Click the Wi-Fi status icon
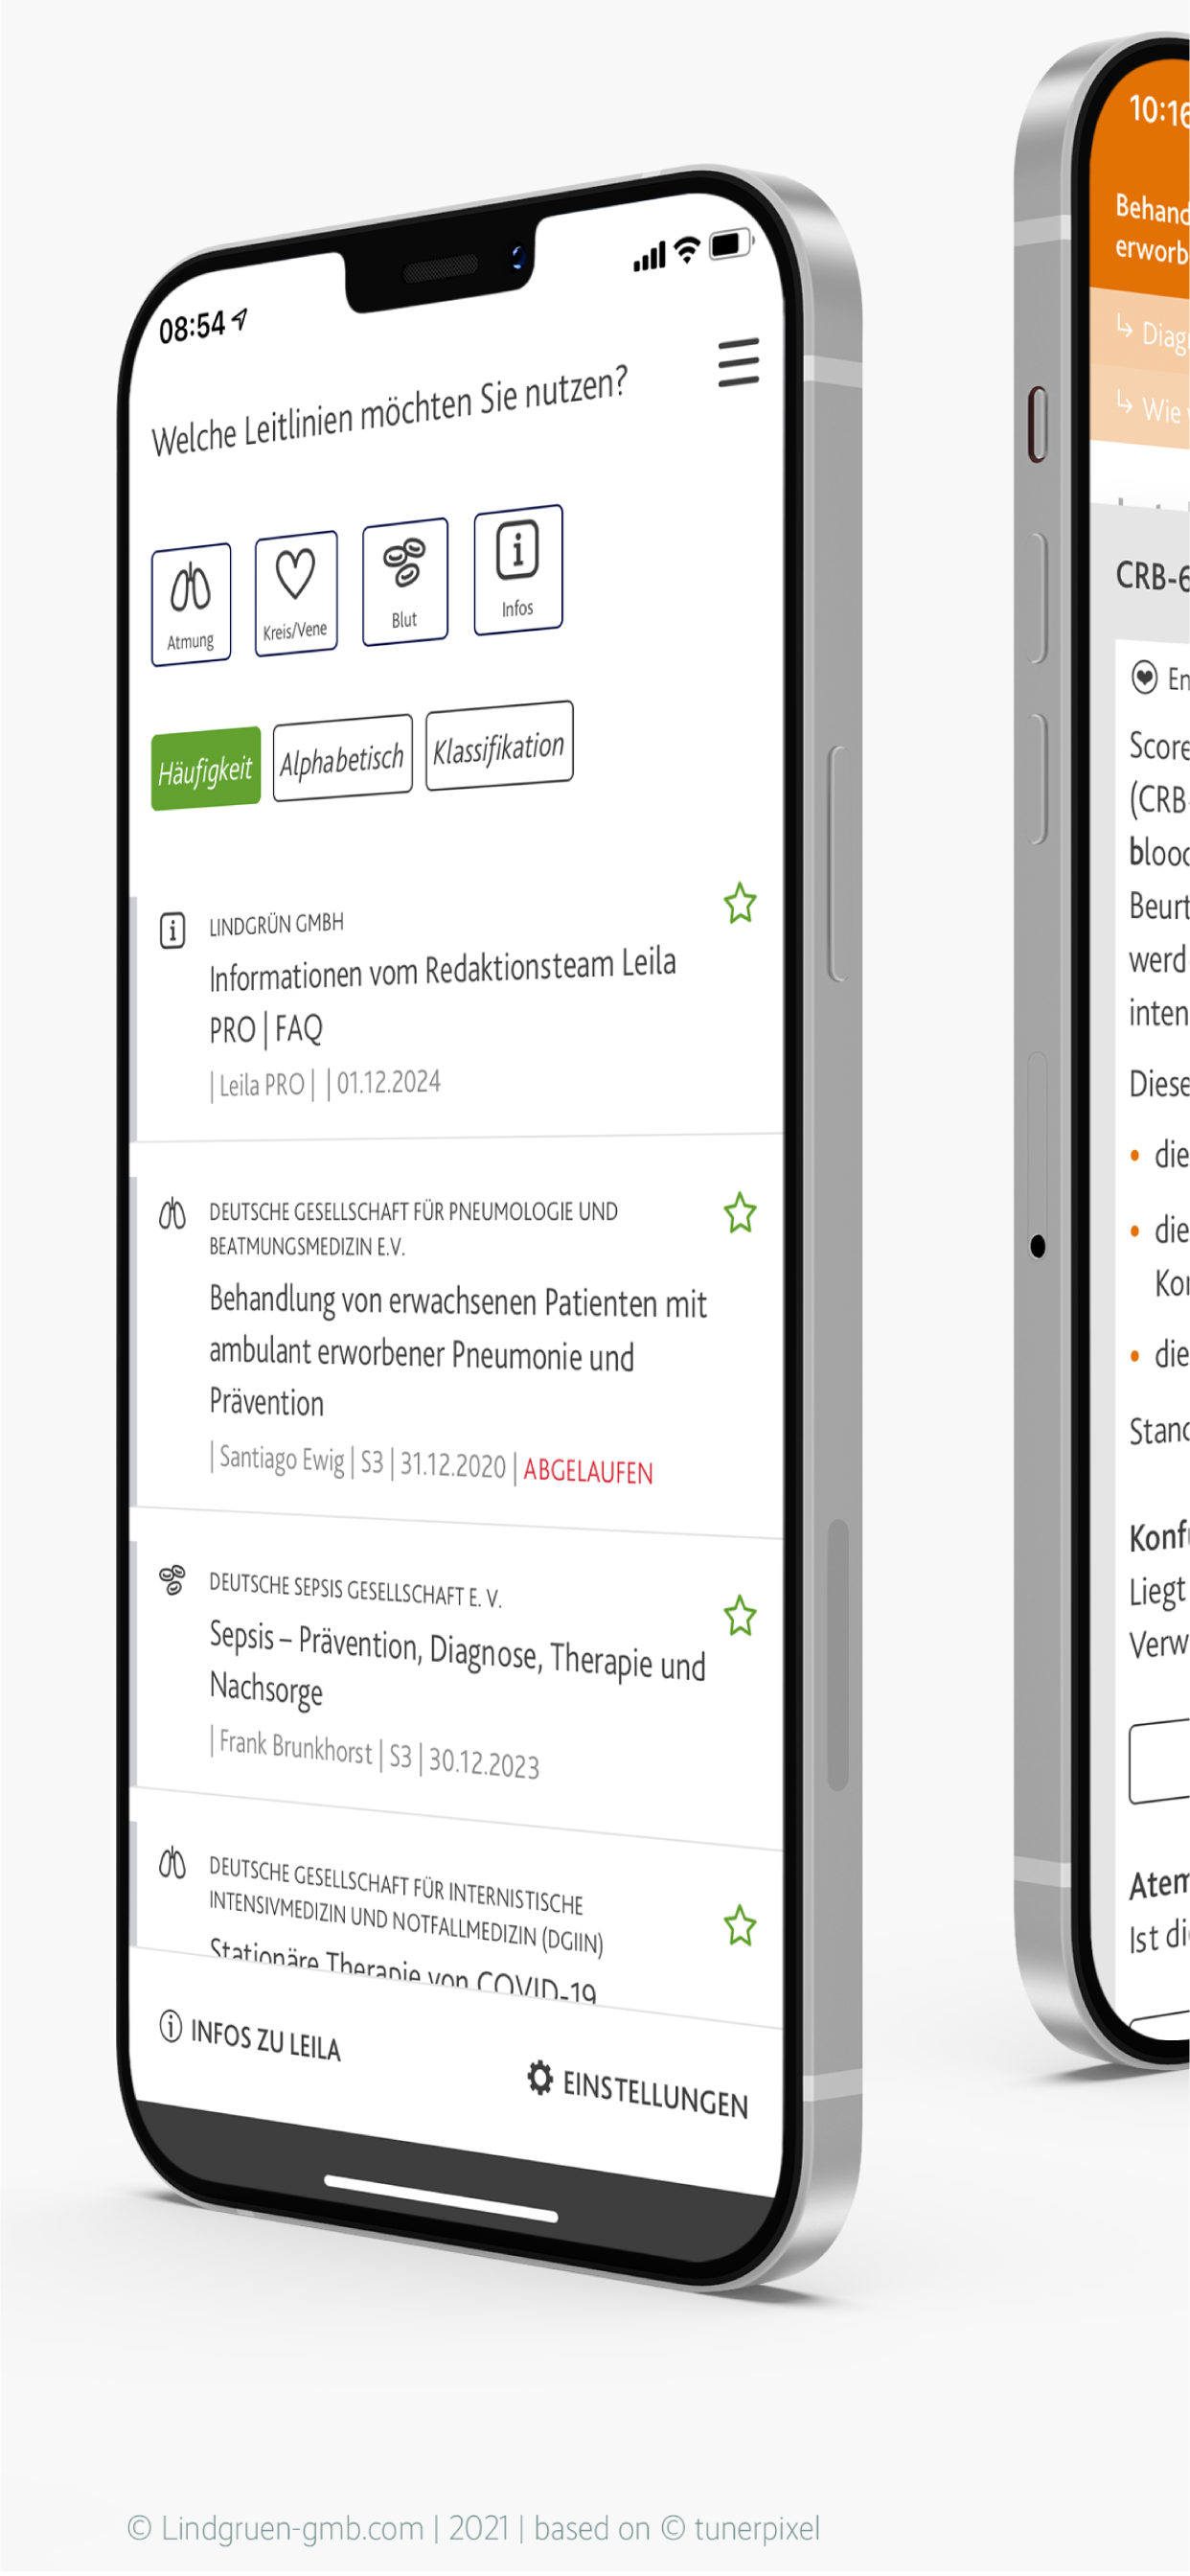The height and width of the screenshot is (2576, 1190). [687, 250]
